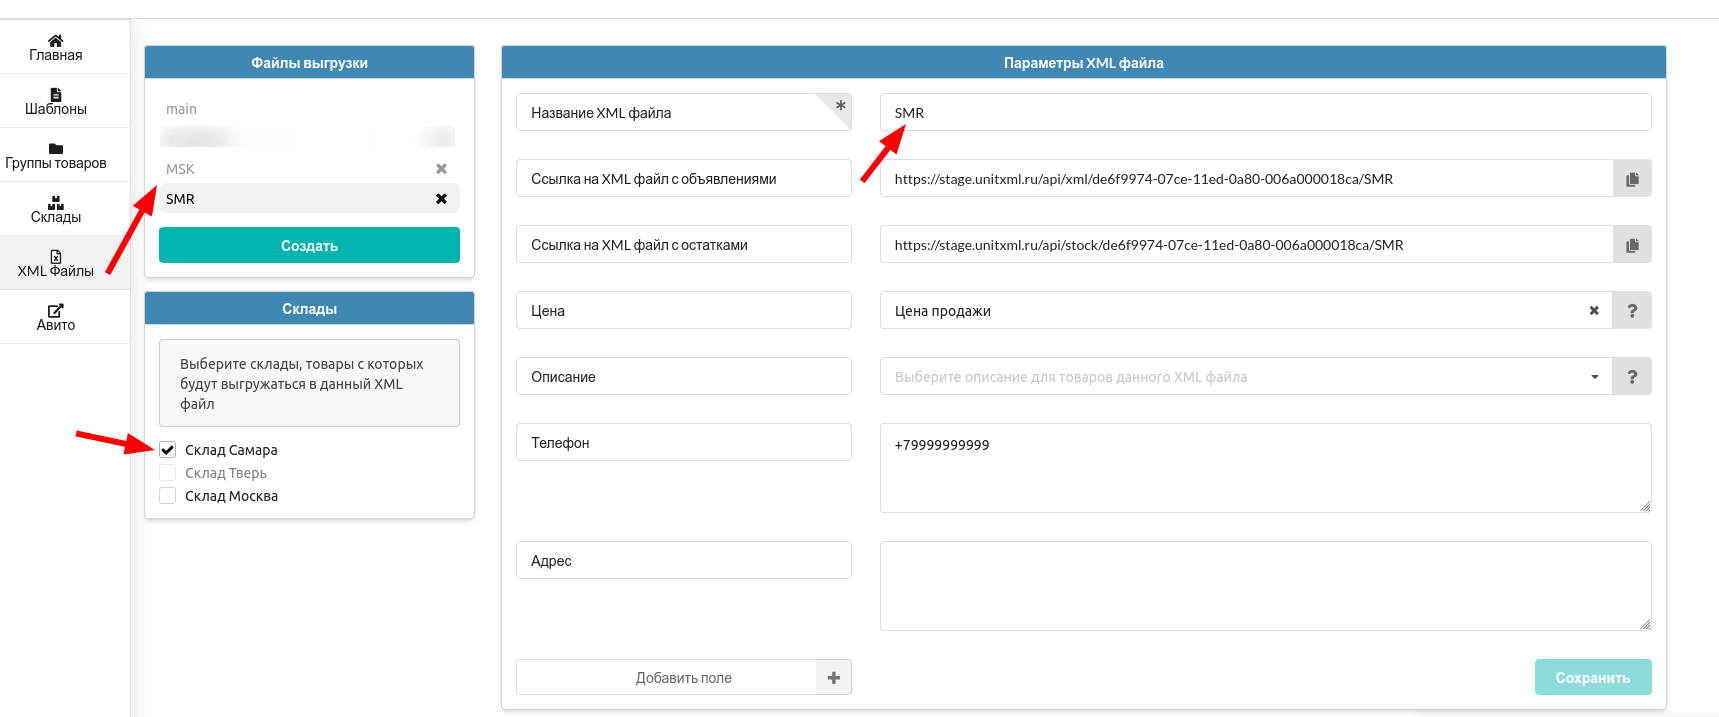Expand the Описание dropdown arrow
This screenshot has width=1719, height=717.
click(x=1595, y=377)
